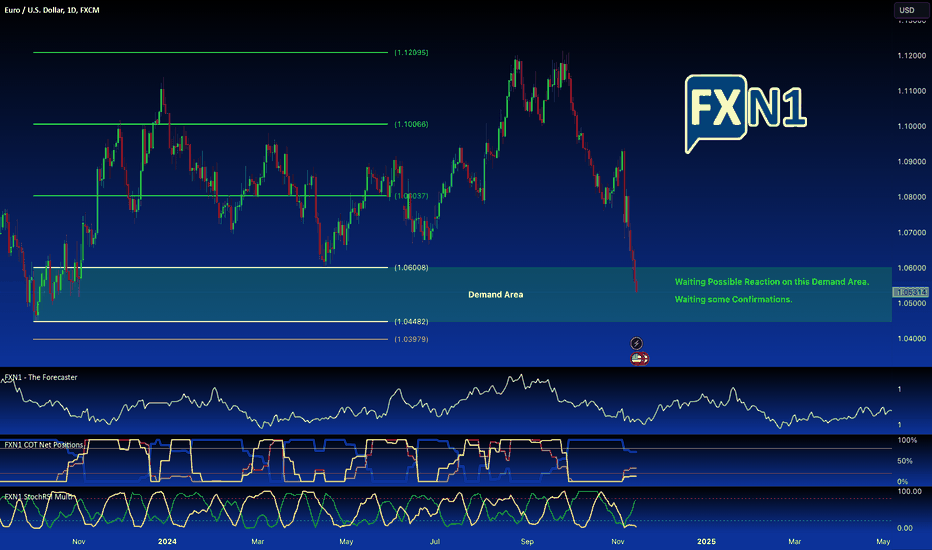This screenshot has height=550, width=932.
Task: Open the USD currency selector
Action: pyautogui.click(x=910, y=10)
